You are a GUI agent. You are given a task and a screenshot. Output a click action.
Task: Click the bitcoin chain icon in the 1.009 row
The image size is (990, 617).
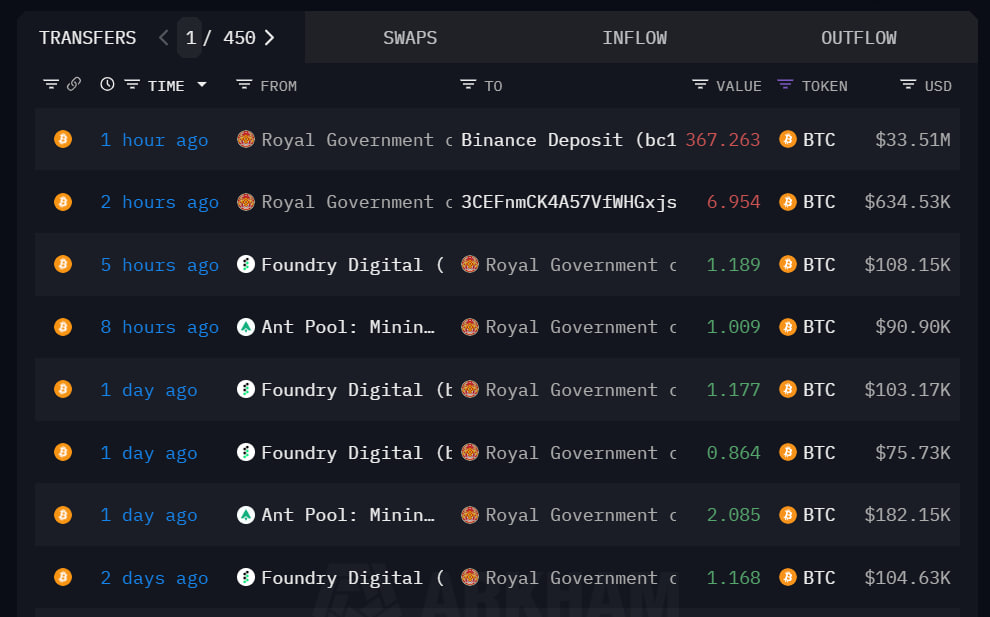[63, 327]
